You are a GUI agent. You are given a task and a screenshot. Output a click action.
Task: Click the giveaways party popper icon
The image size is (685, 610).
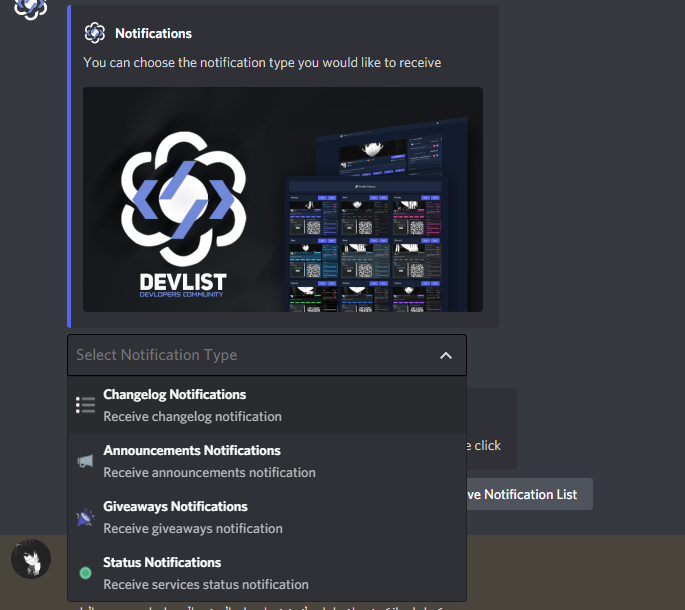pyautogui.click(x=85, y=517)
